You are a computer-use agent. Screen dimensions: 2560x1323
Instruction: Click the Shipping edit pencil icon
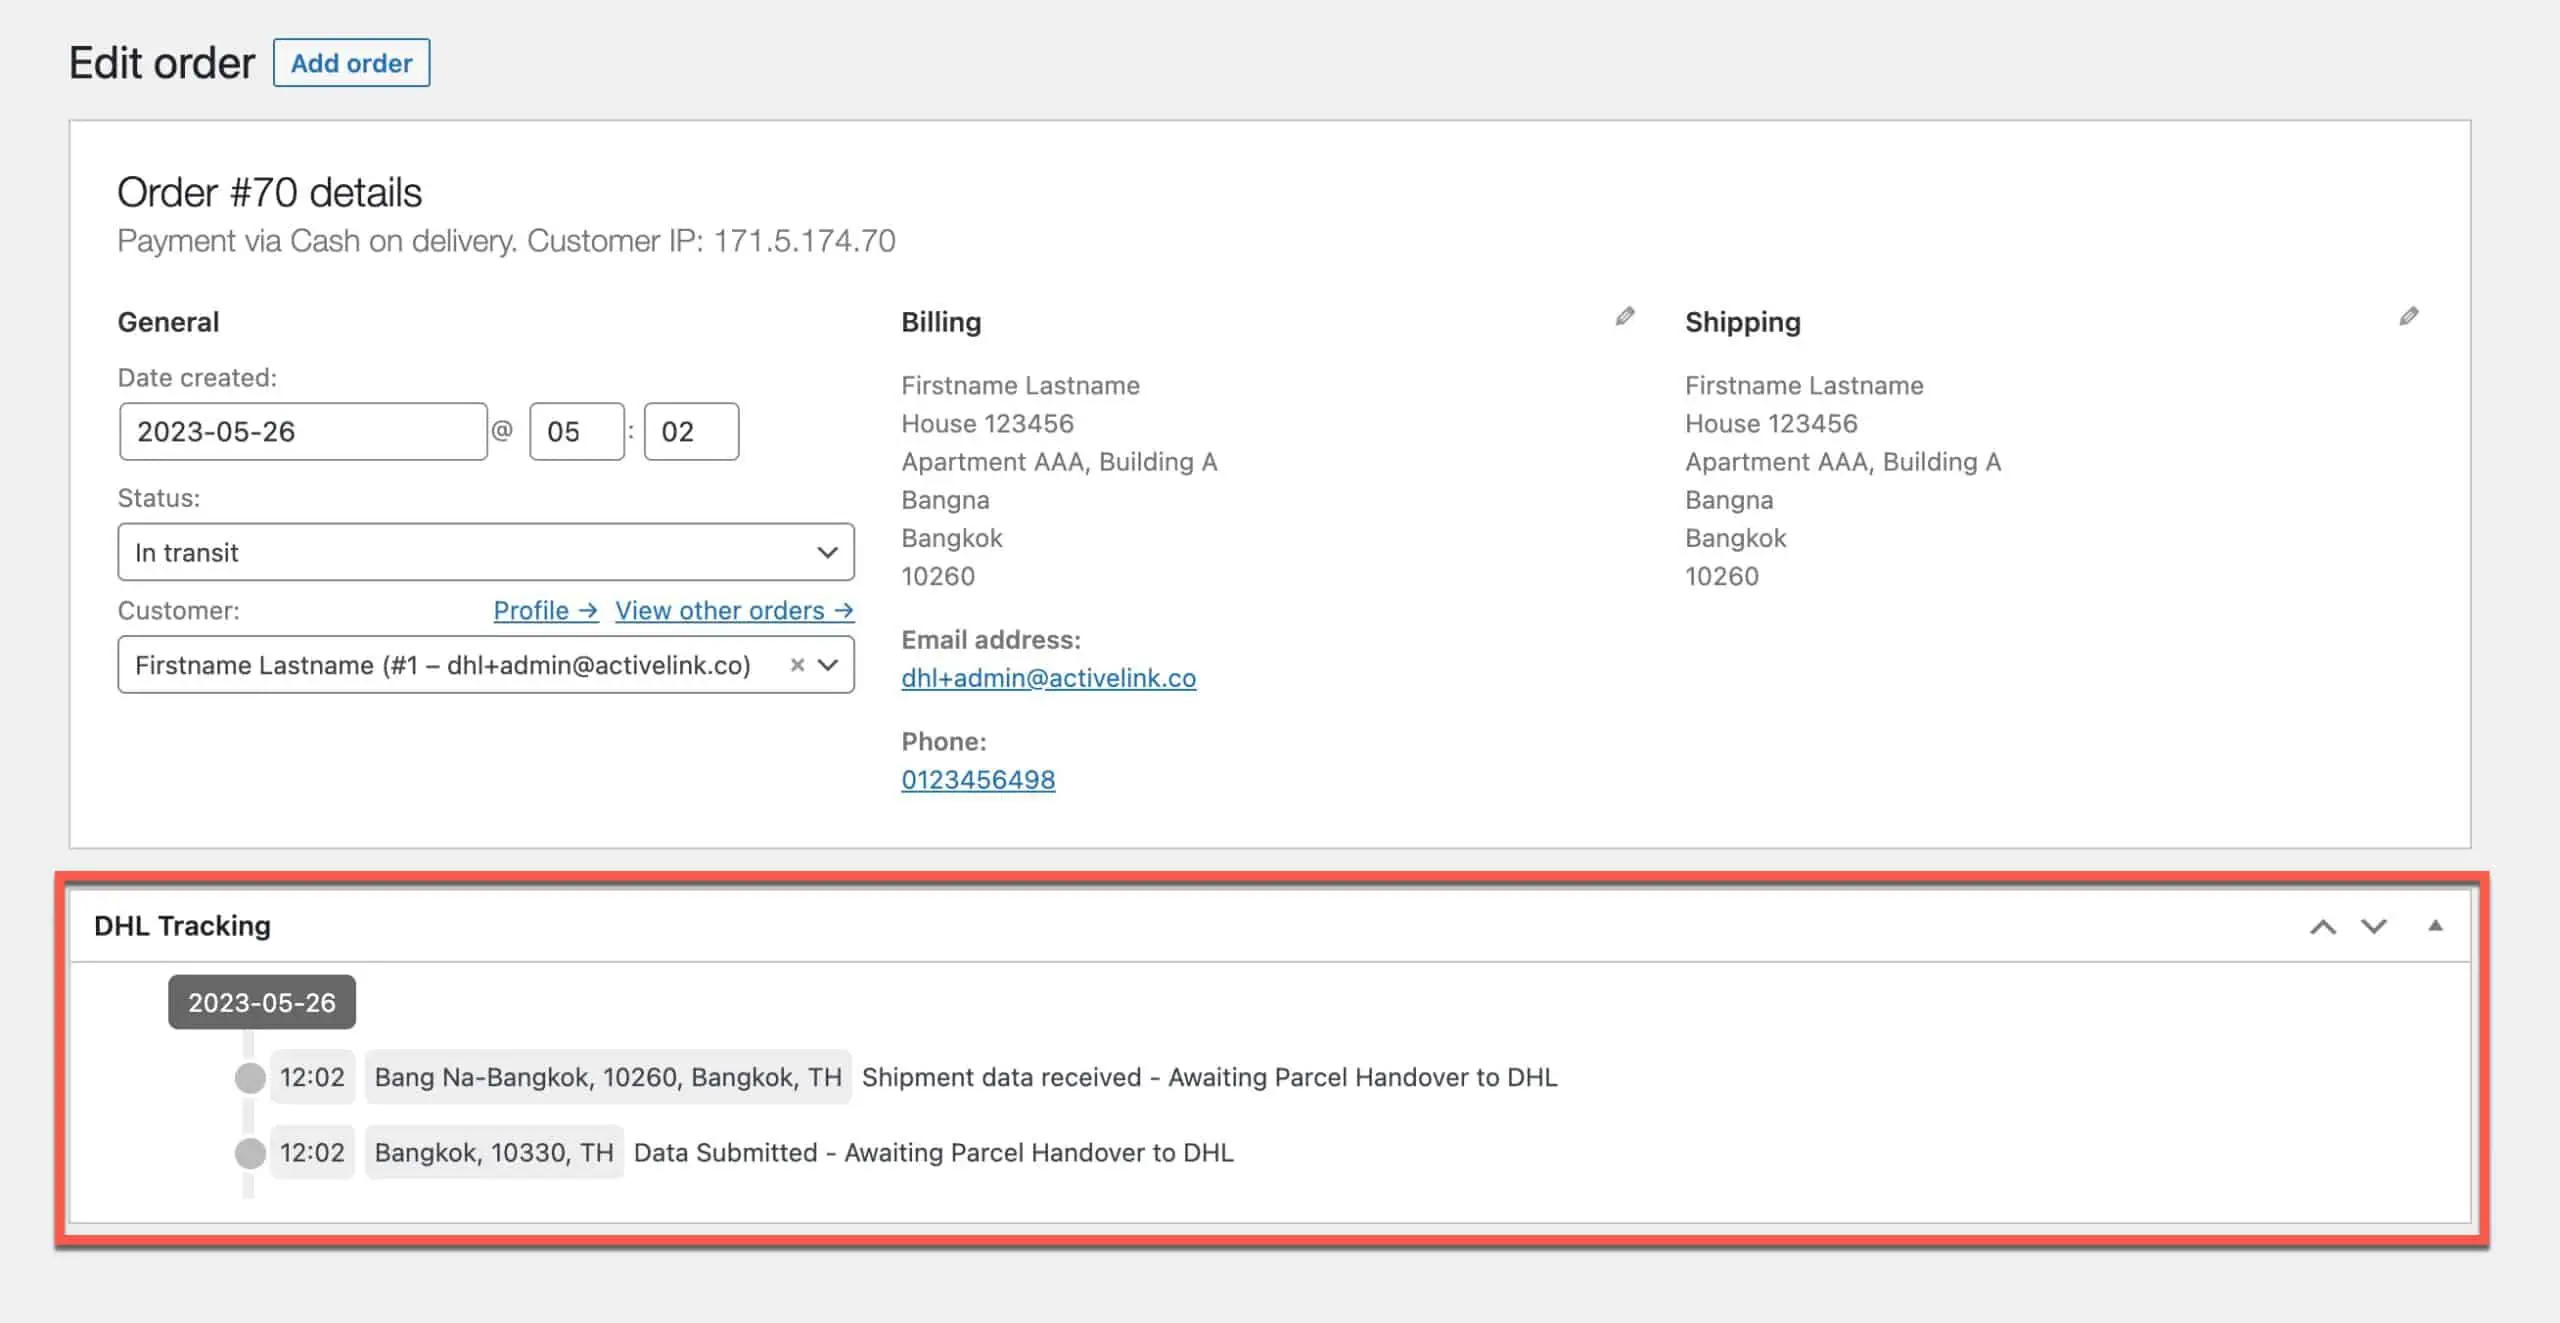point(2409,317)
